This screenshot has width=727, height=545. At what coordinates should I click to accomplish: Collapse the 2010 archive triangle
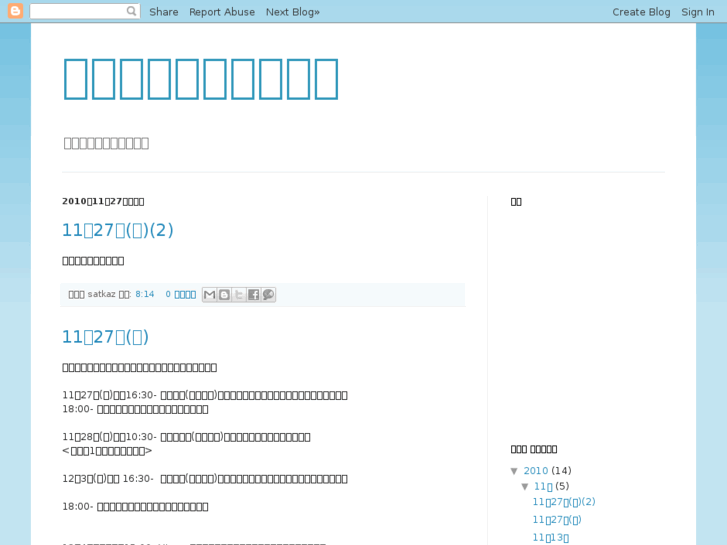514,471
